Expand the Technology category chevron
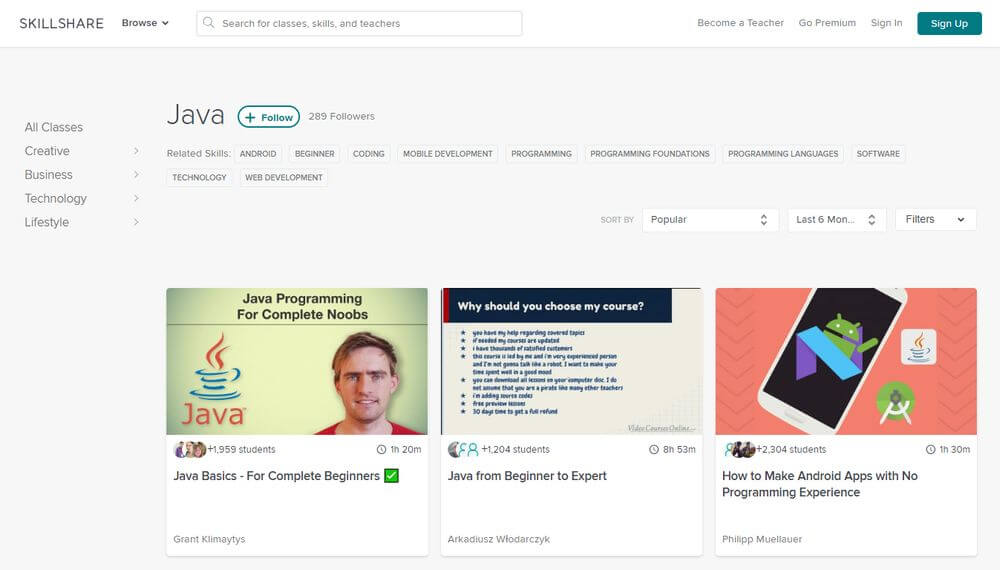The image size is (1000, 570). [136, 198]
